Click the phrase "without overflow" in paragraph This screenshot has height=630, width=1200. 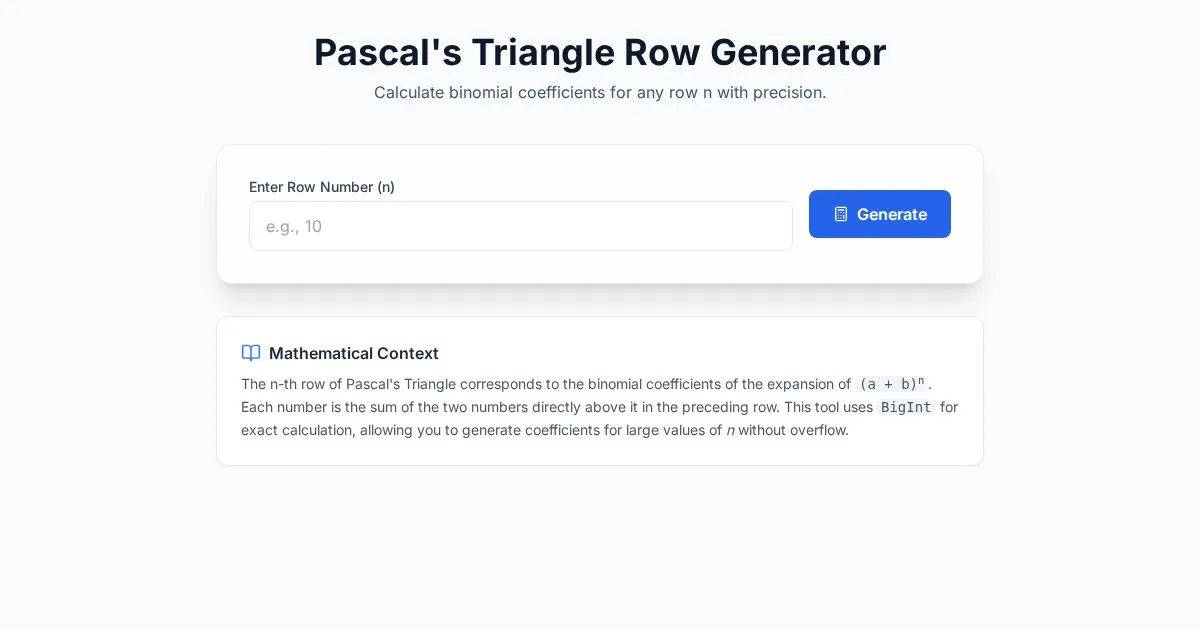(x=793, y=430)
